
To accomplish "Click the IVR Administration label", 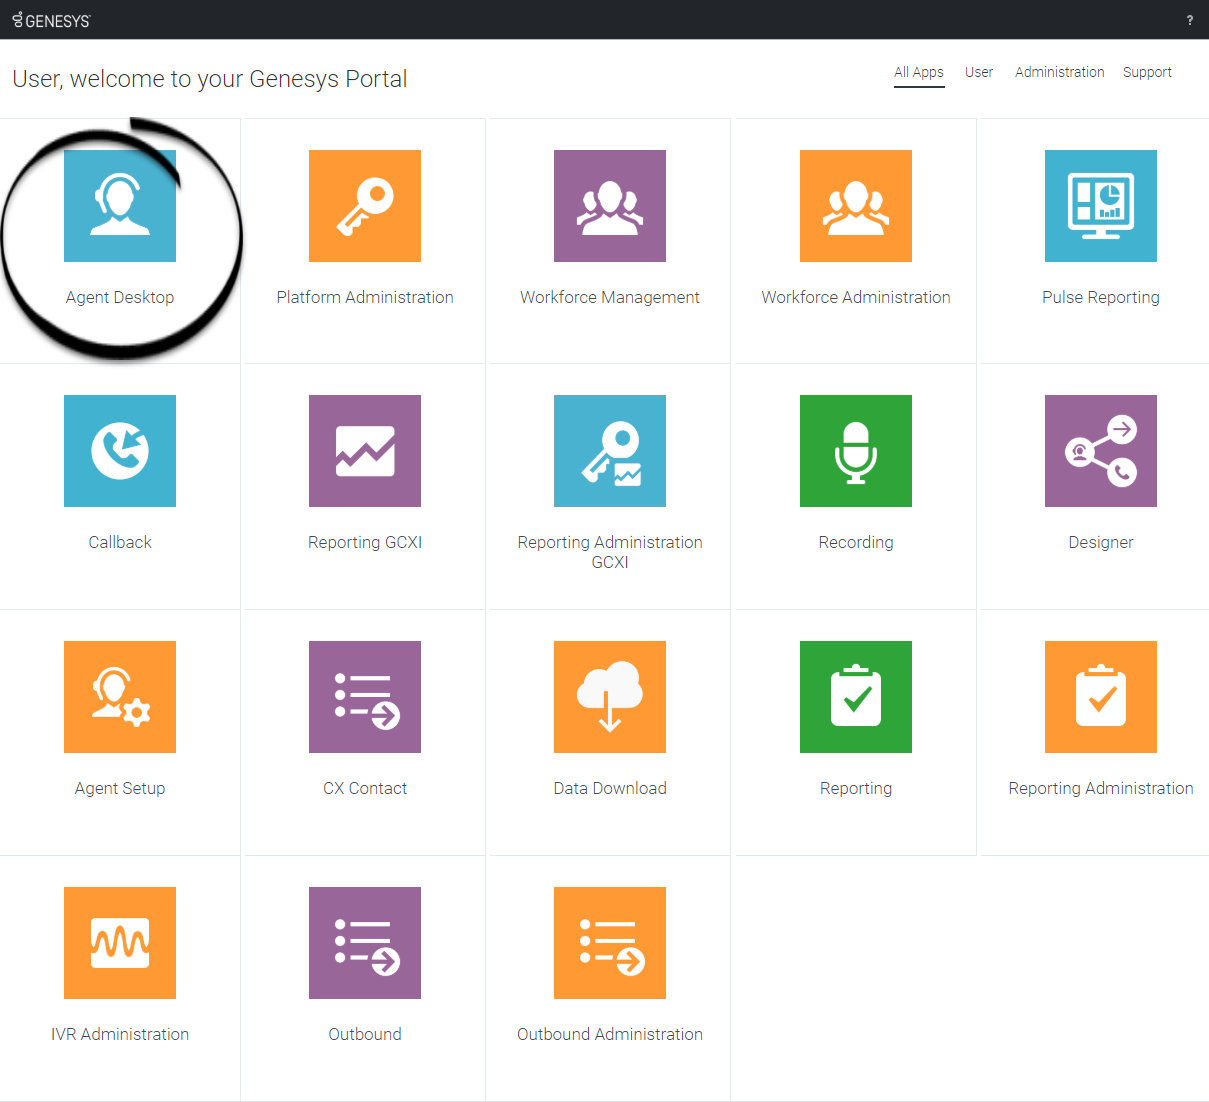I will [x=120, y=1034].
